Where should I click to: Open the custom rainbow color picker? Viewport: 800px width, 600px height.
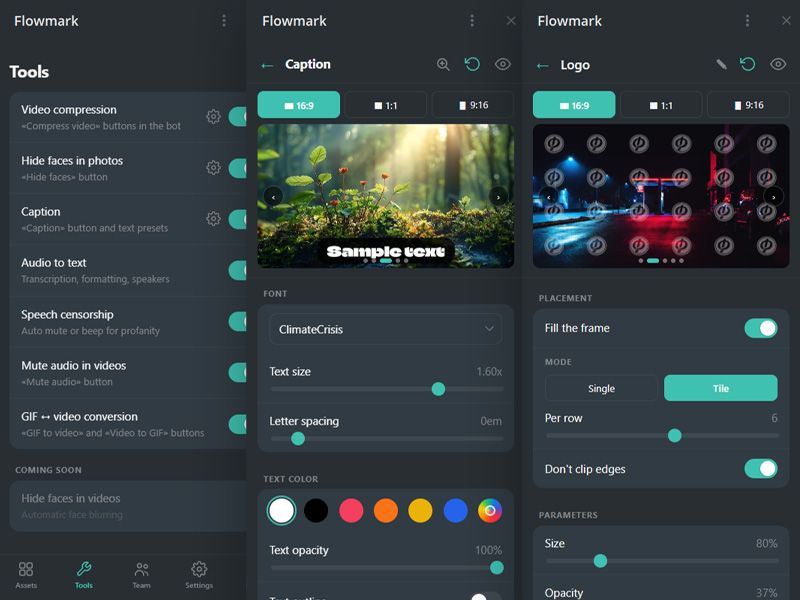pos(490,510)
